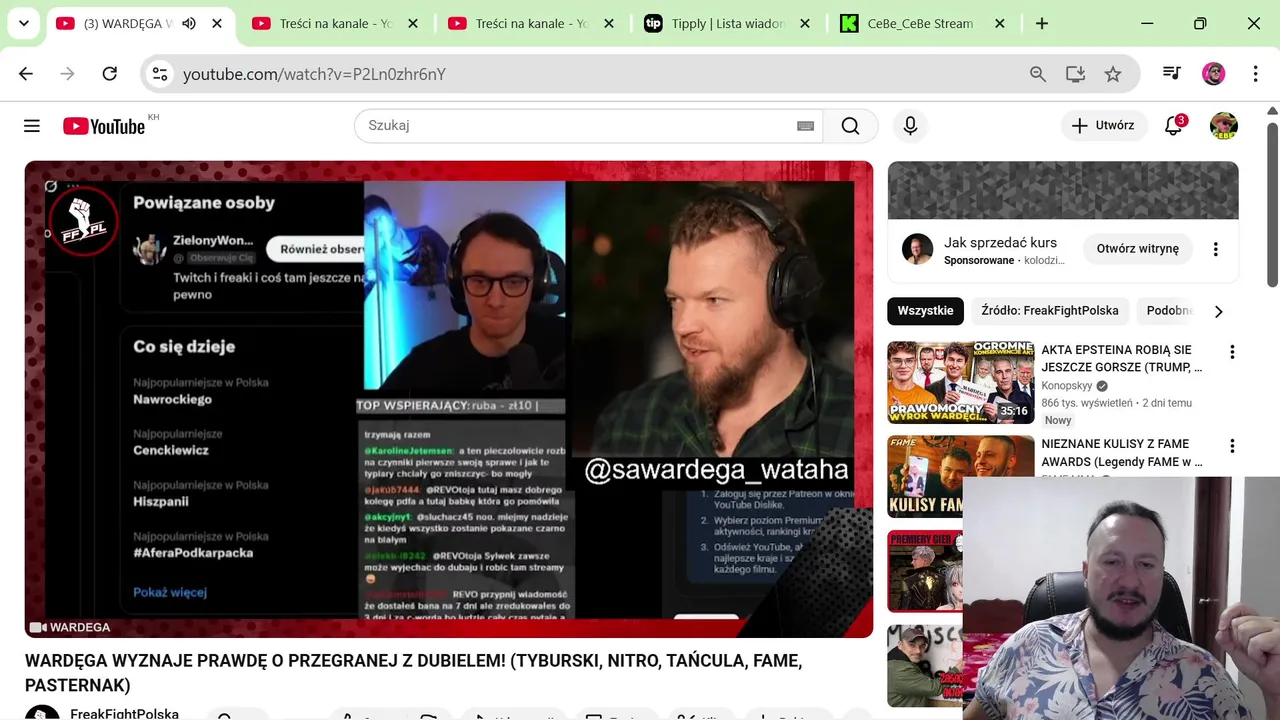Image resolution: width=1280 pixels, height=720 pixels.
Task: Open the sponsored ad's three-dot menu
Action: point(1216,249)
